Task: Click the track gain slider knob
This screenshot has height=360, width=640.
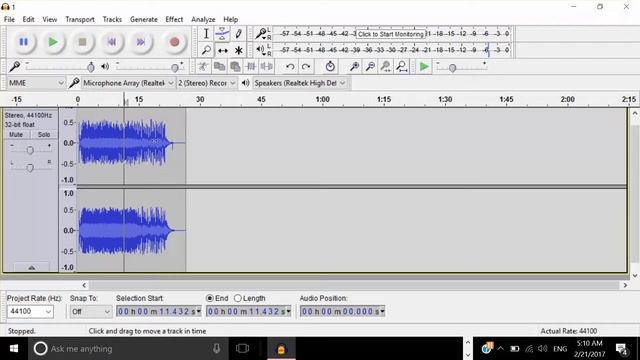Action: 30,151
